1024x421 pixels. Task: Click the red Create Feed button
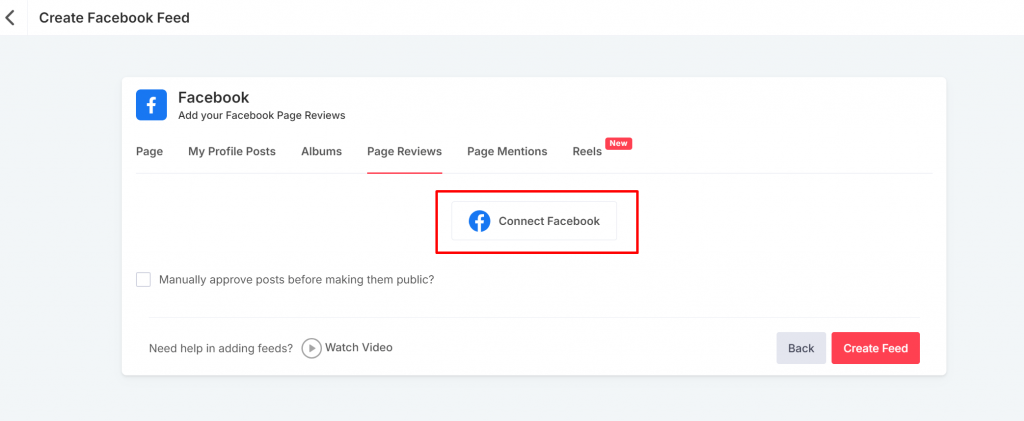click(875, 348)
